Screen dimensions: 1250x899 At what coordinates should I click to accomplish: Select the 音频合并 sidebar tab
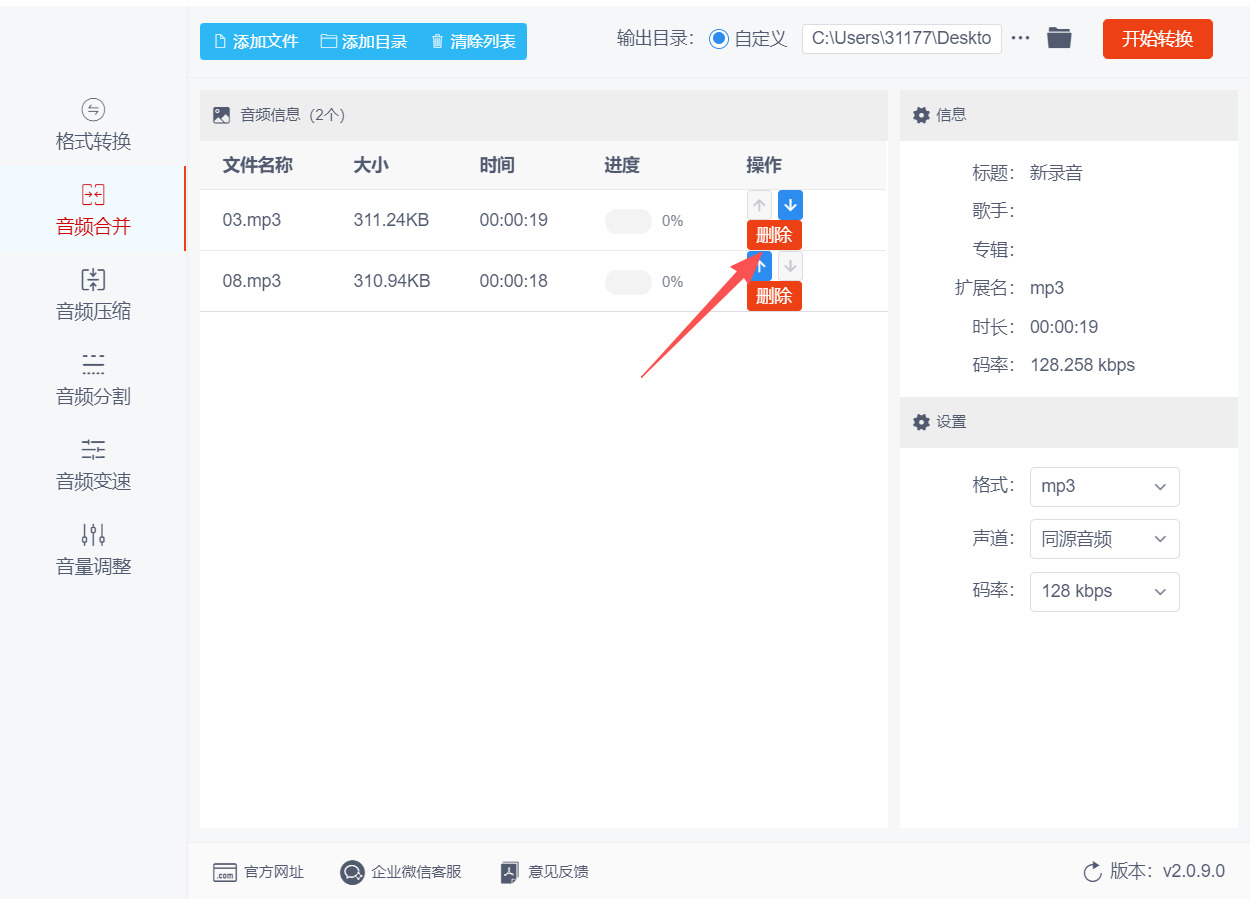pos(93,210)
